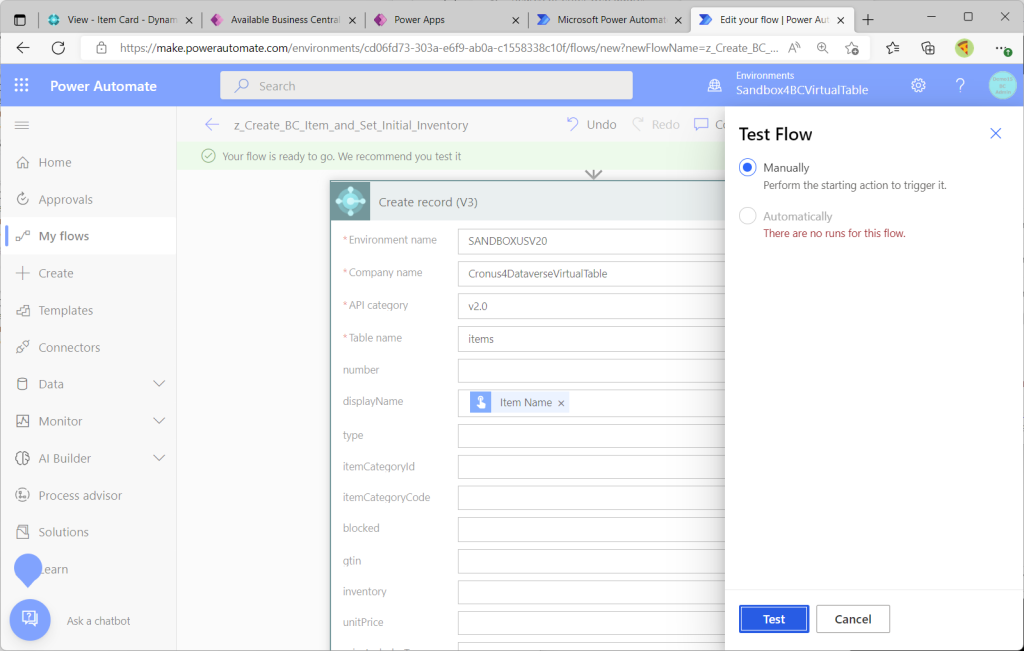Open My flows in sidebar
The height and width of the screenshot is (651, 1024).
tap(88, 236)
